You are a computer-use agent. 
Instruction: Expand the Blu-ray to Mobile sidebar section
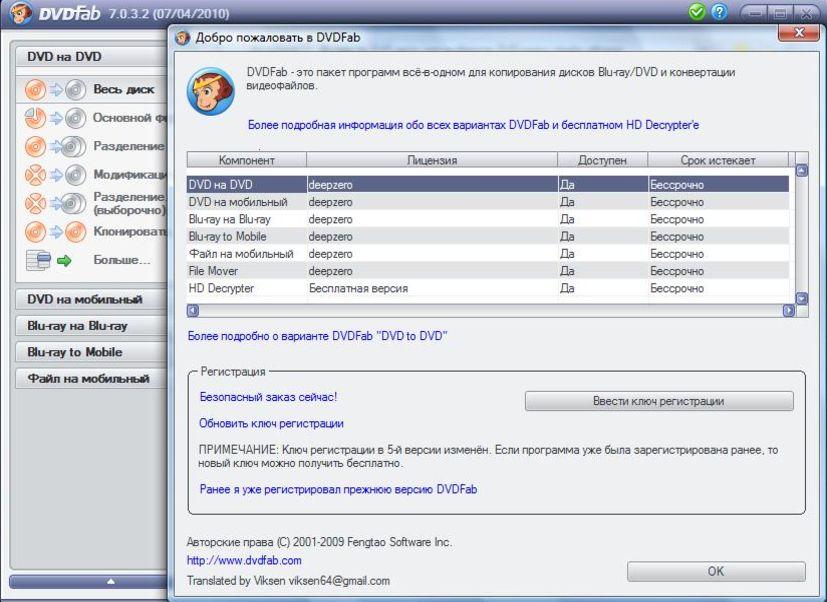[91, 352]
